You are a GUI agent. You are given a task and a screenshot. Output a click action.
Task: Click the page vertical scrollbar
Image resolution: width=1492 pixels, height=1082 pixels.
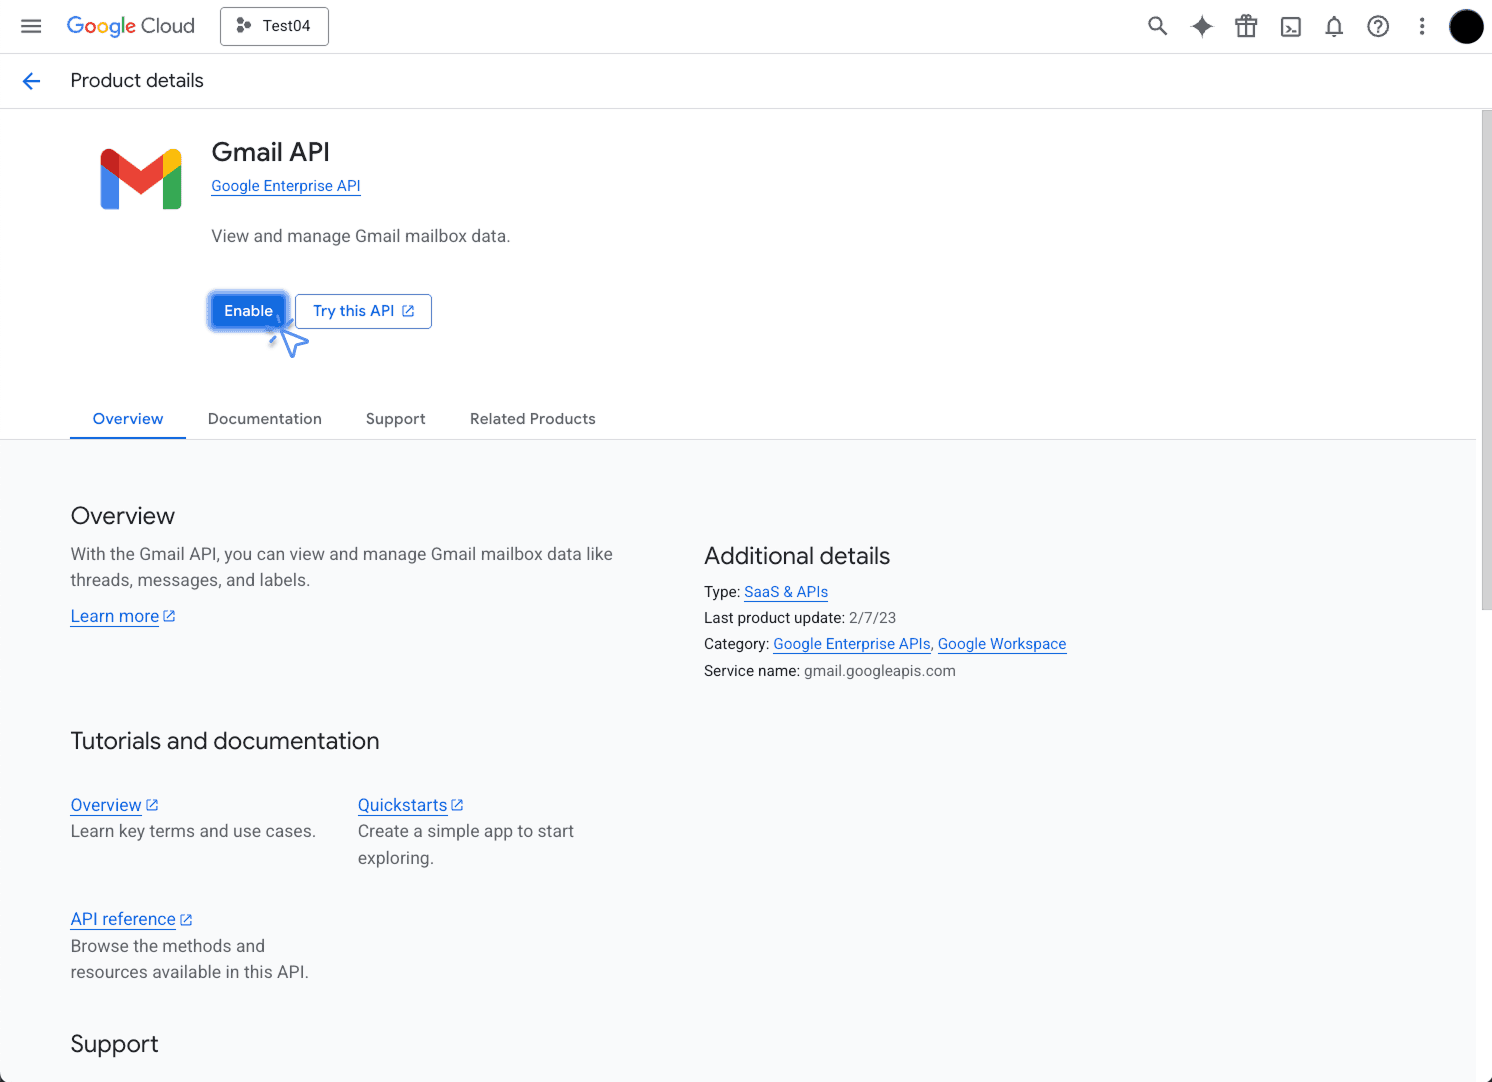[x=1485, y=360]
